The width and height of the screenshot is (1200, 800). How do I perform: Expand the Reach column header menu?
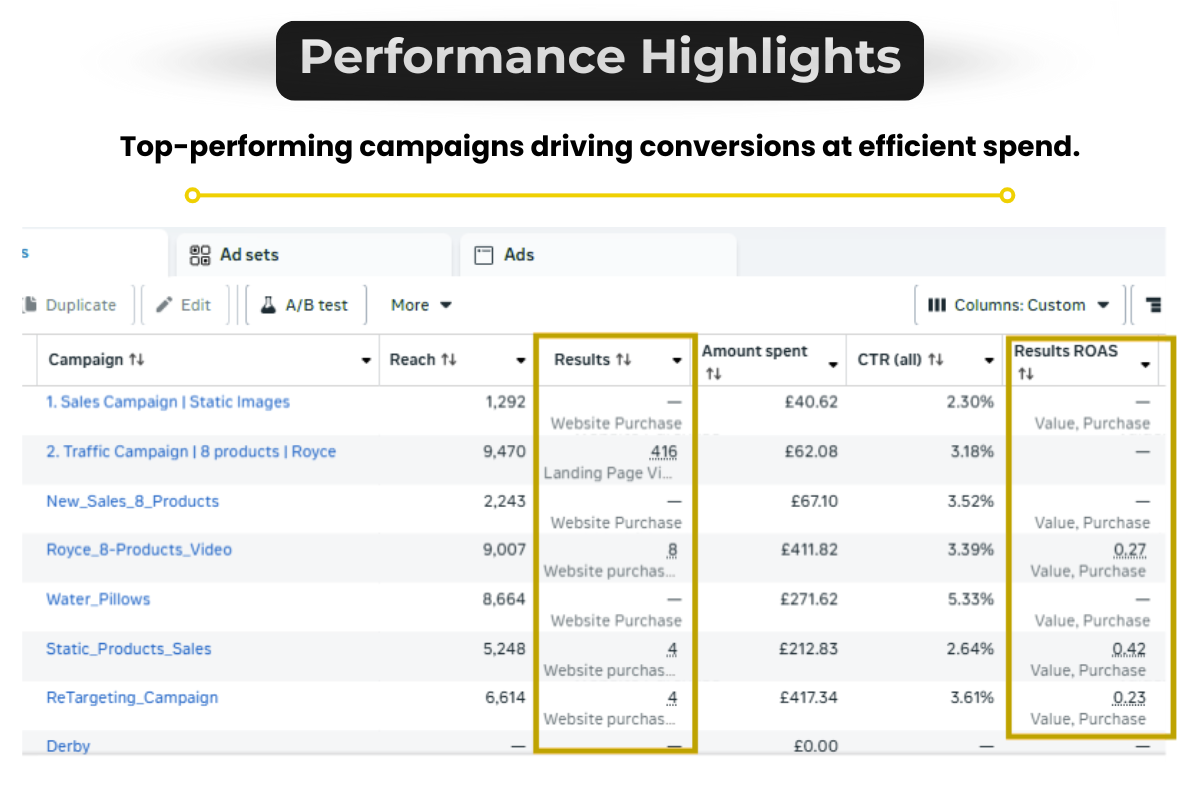520,361
